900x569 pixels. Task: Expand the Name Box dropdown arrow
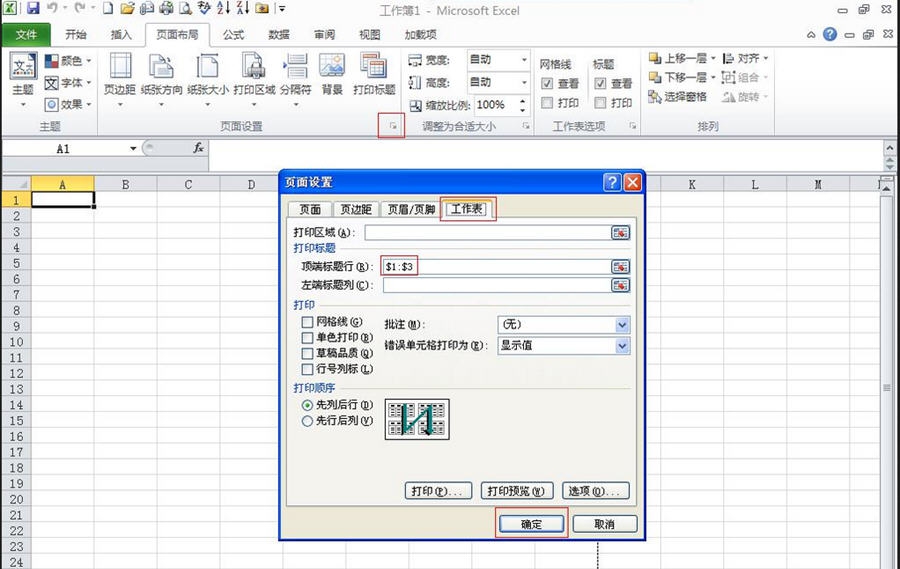[133, 149]
